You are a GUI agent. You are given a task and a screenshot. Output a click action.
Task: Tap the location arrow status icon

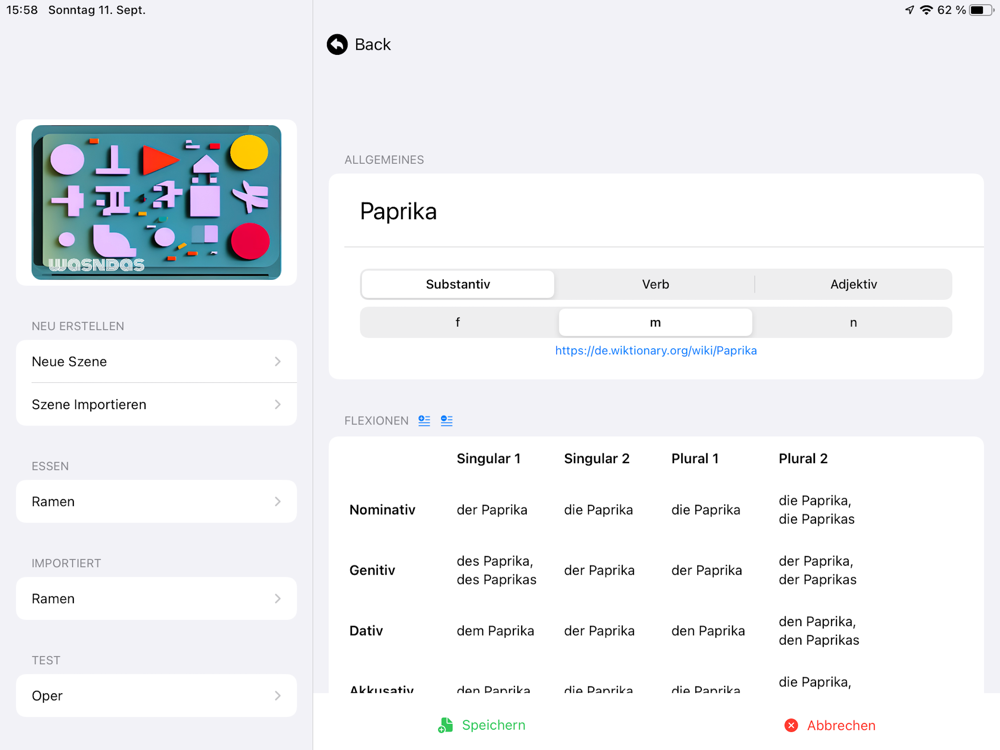click(909, 10)
